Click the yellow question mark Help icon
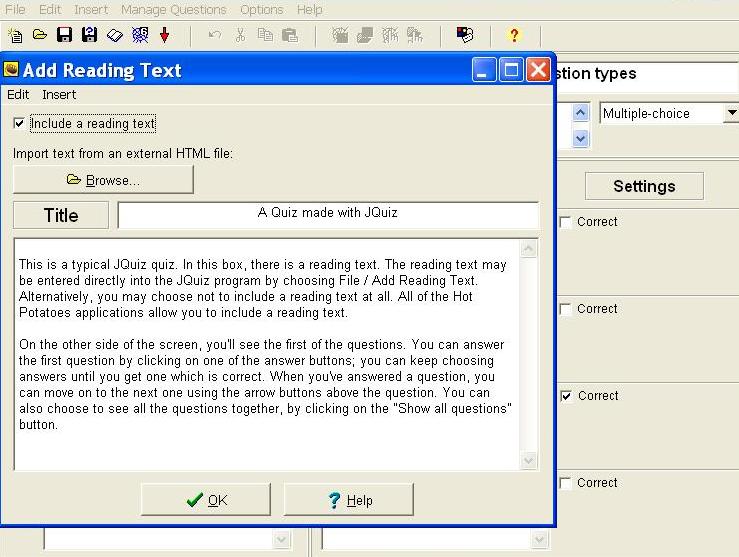The width and height of the screenshot is (739, 557). [514, 35]
